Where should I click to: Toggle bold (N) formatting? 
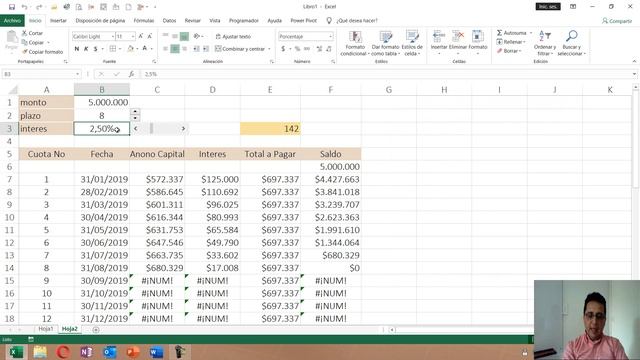pos(77,49)
